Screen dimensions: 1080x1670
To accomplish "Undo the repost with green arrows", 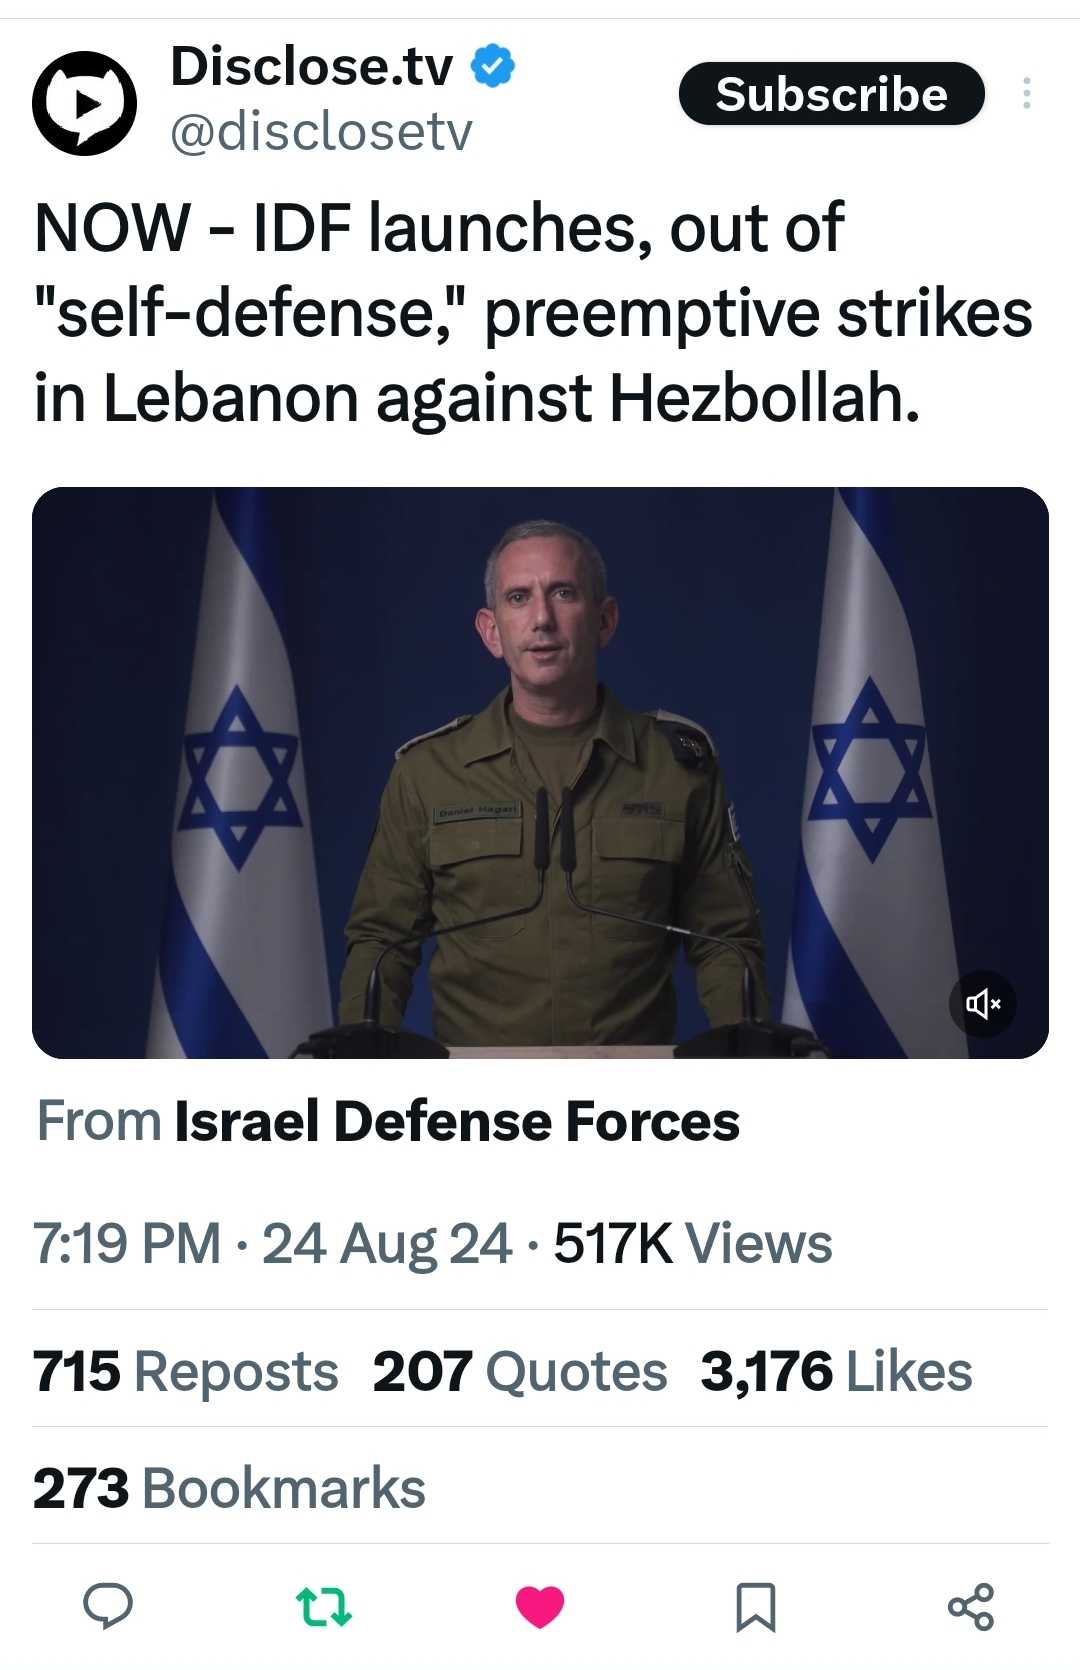I will point(324,1606).
